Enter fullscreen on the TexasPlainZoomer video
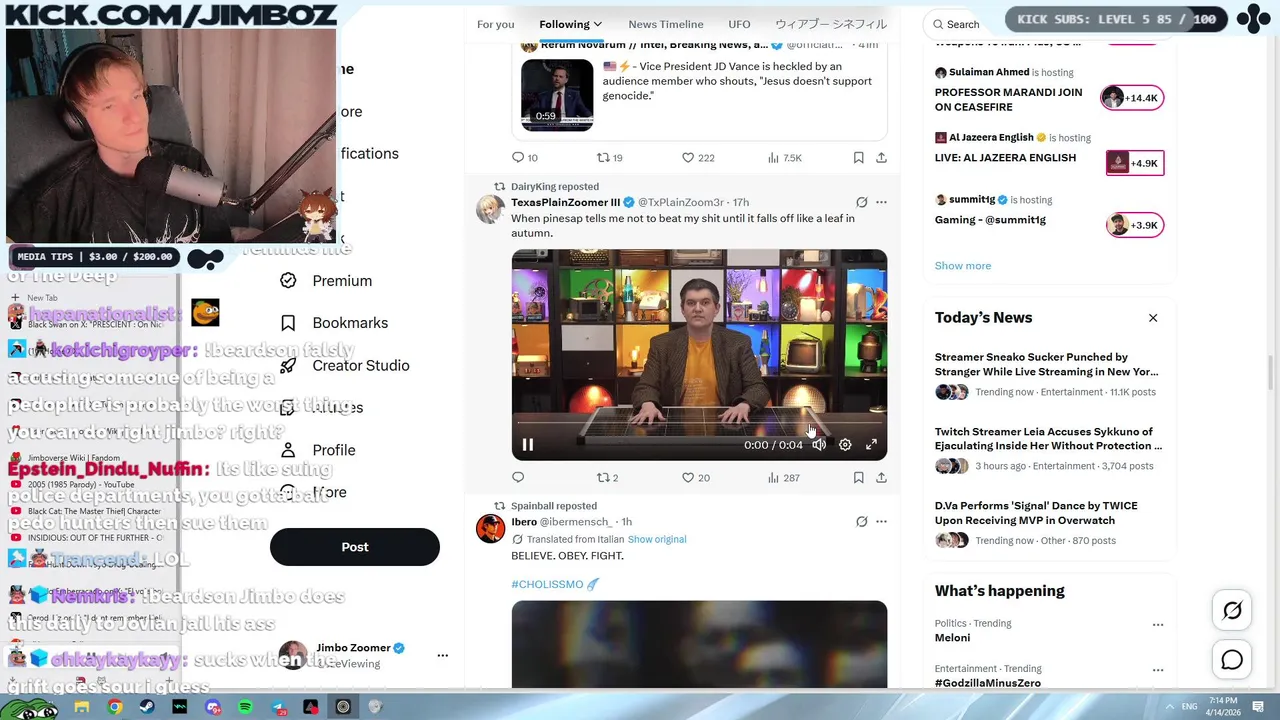Viewport: 1280px width, 720px height. click(x=871, y=445)
